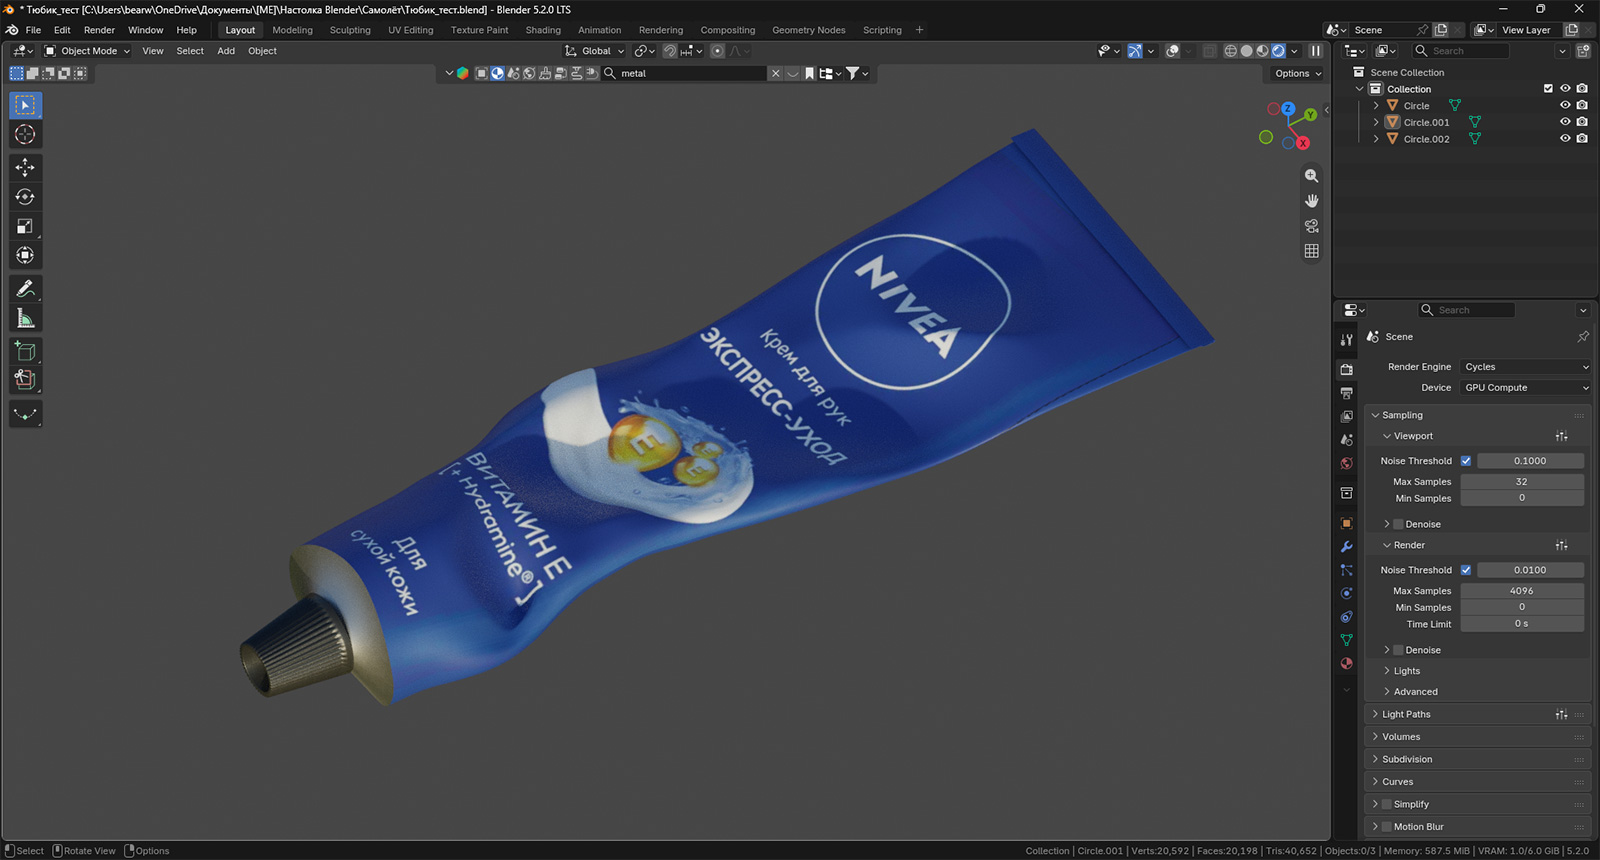Switch to the Shading workspace tab
Screen dimensions: 1600x860
[543, 30]
